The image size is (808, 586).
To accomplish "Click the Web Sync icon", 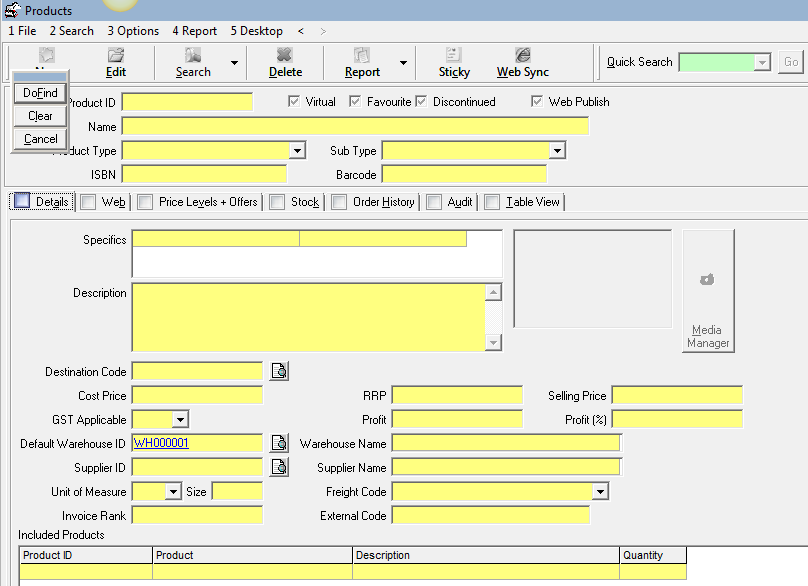I will click(523, 55).
